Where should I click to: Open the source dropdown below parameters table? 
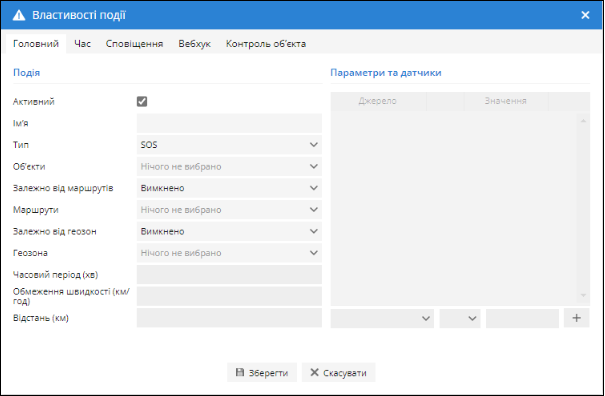point(382,318)
